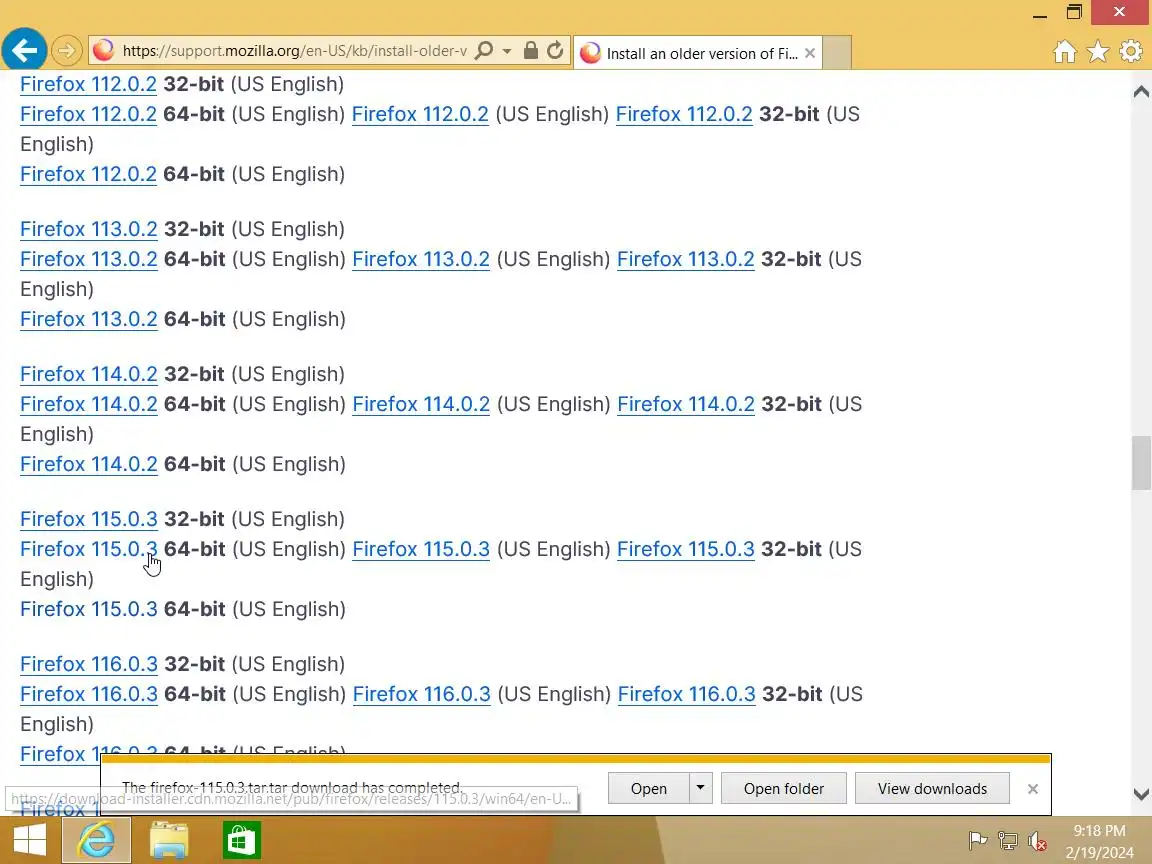
Task: Open Firefox 114.0.2 32-bit link heading the 114 group
Action: [x=89, y=374]
